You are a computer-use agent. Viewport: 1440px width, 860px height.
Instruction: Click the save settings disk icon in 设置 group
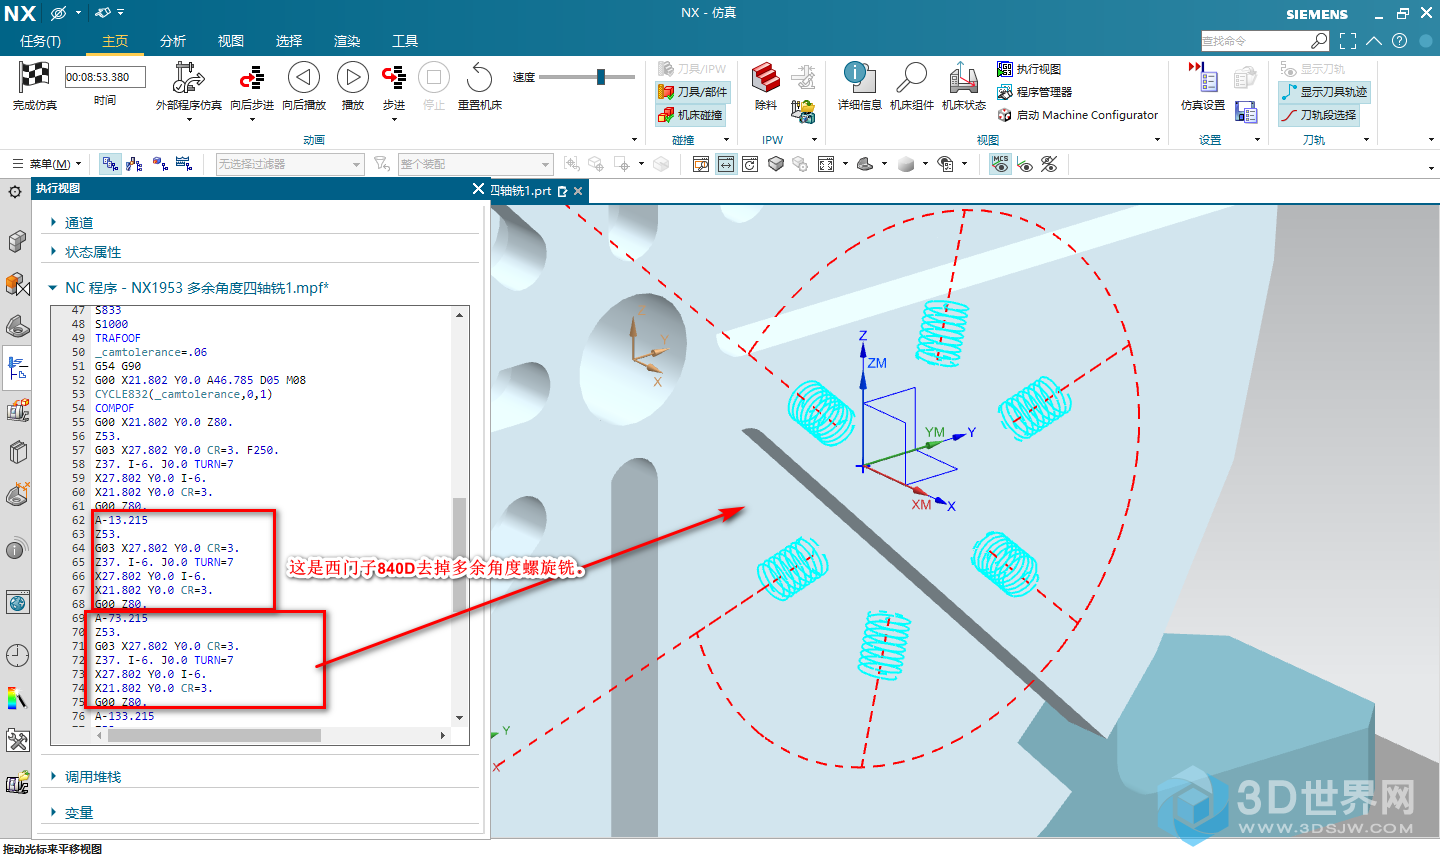click(x=1246, y=111)
